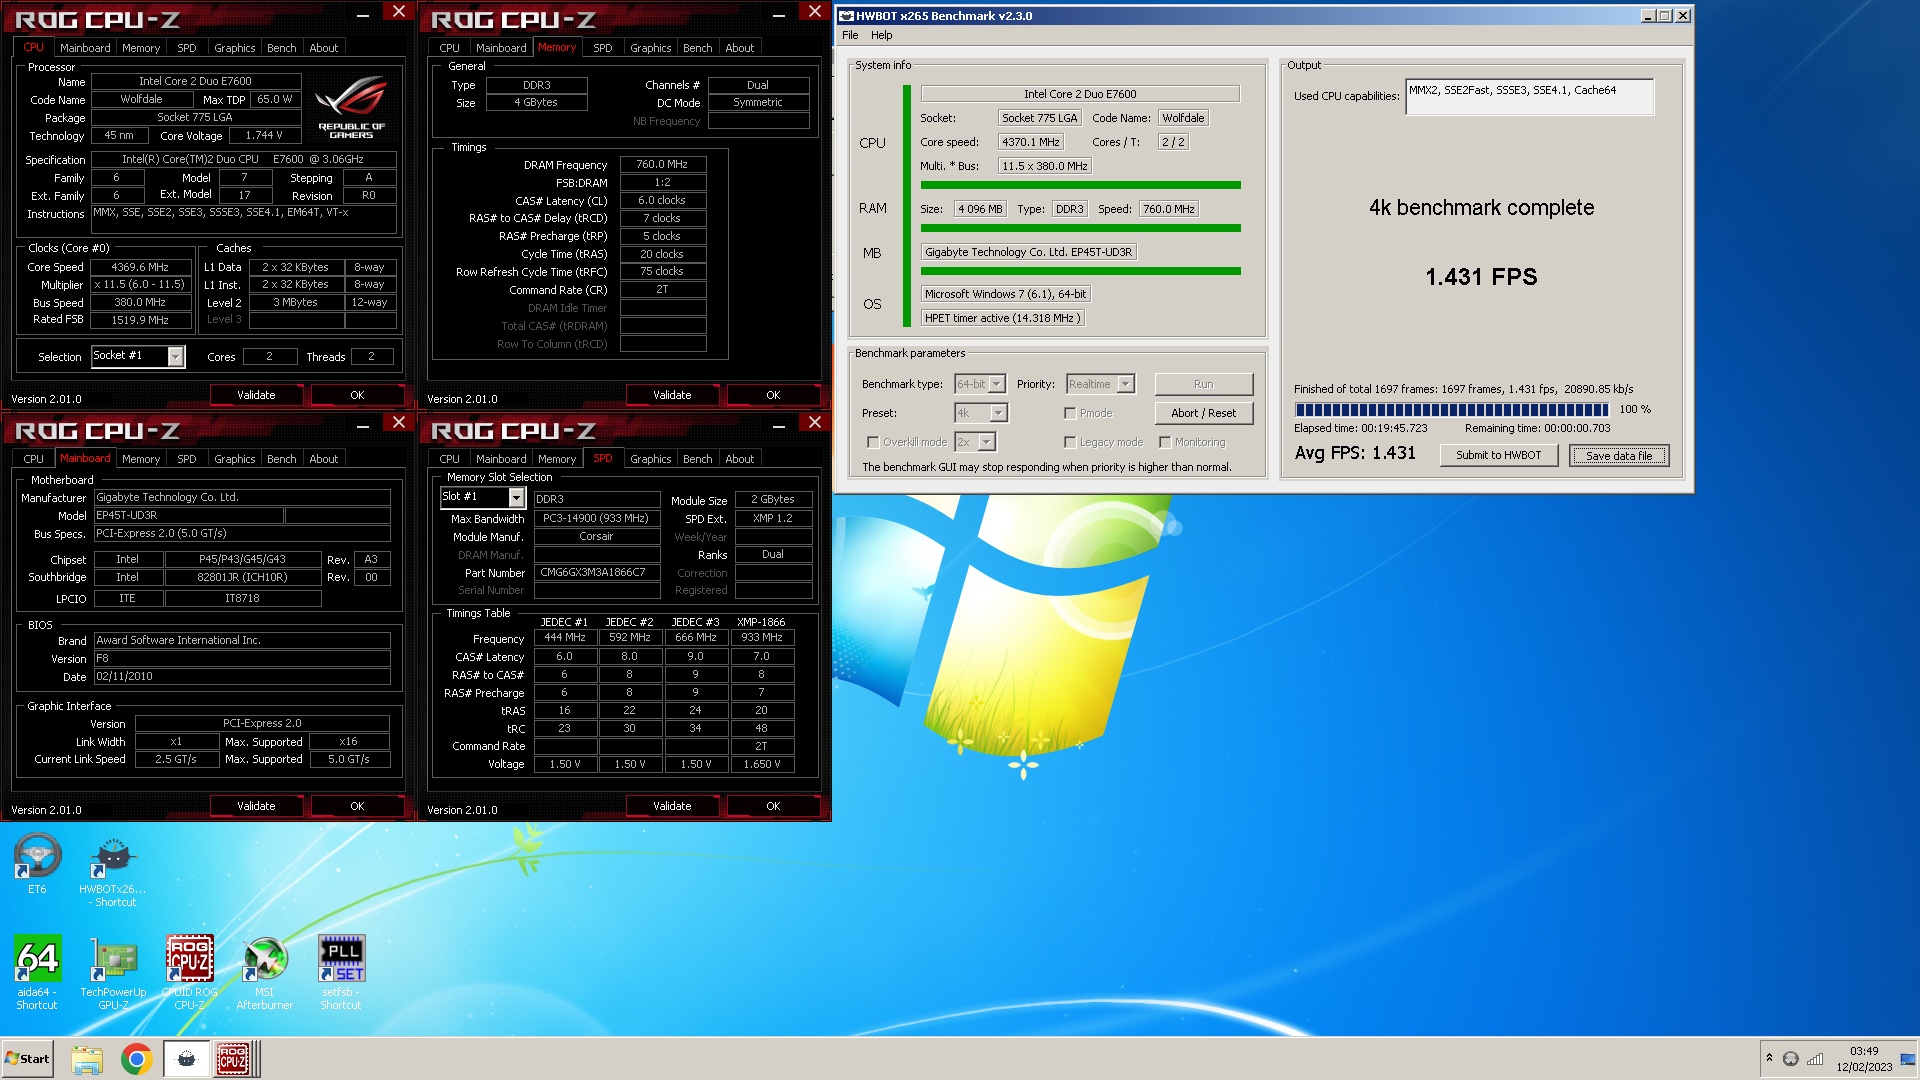
Task: Open the File menu in HWBOT
Action: [x=850, y=35]
